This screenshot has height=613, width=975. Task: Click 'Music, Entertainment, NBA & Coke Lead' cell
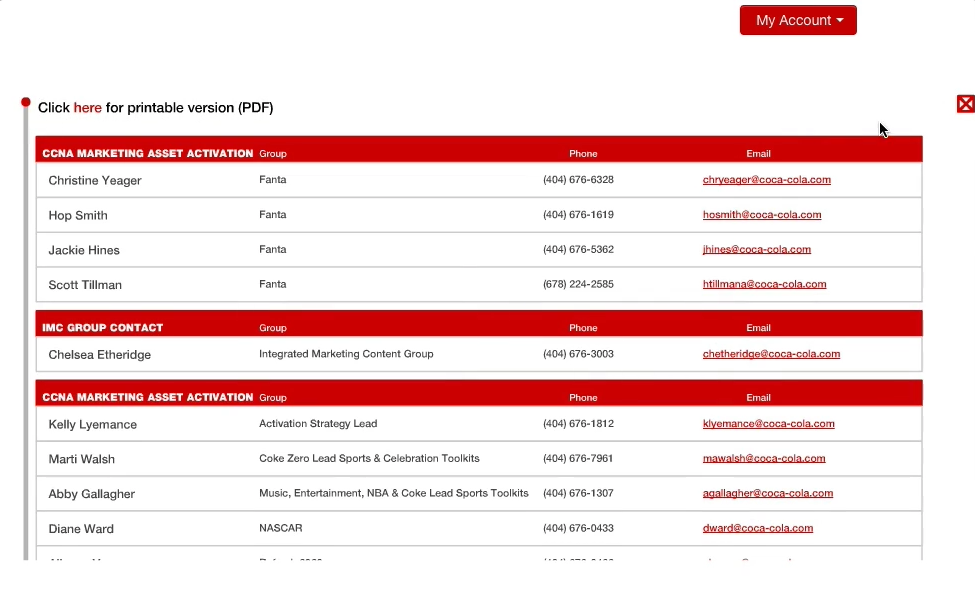[394, 493]
